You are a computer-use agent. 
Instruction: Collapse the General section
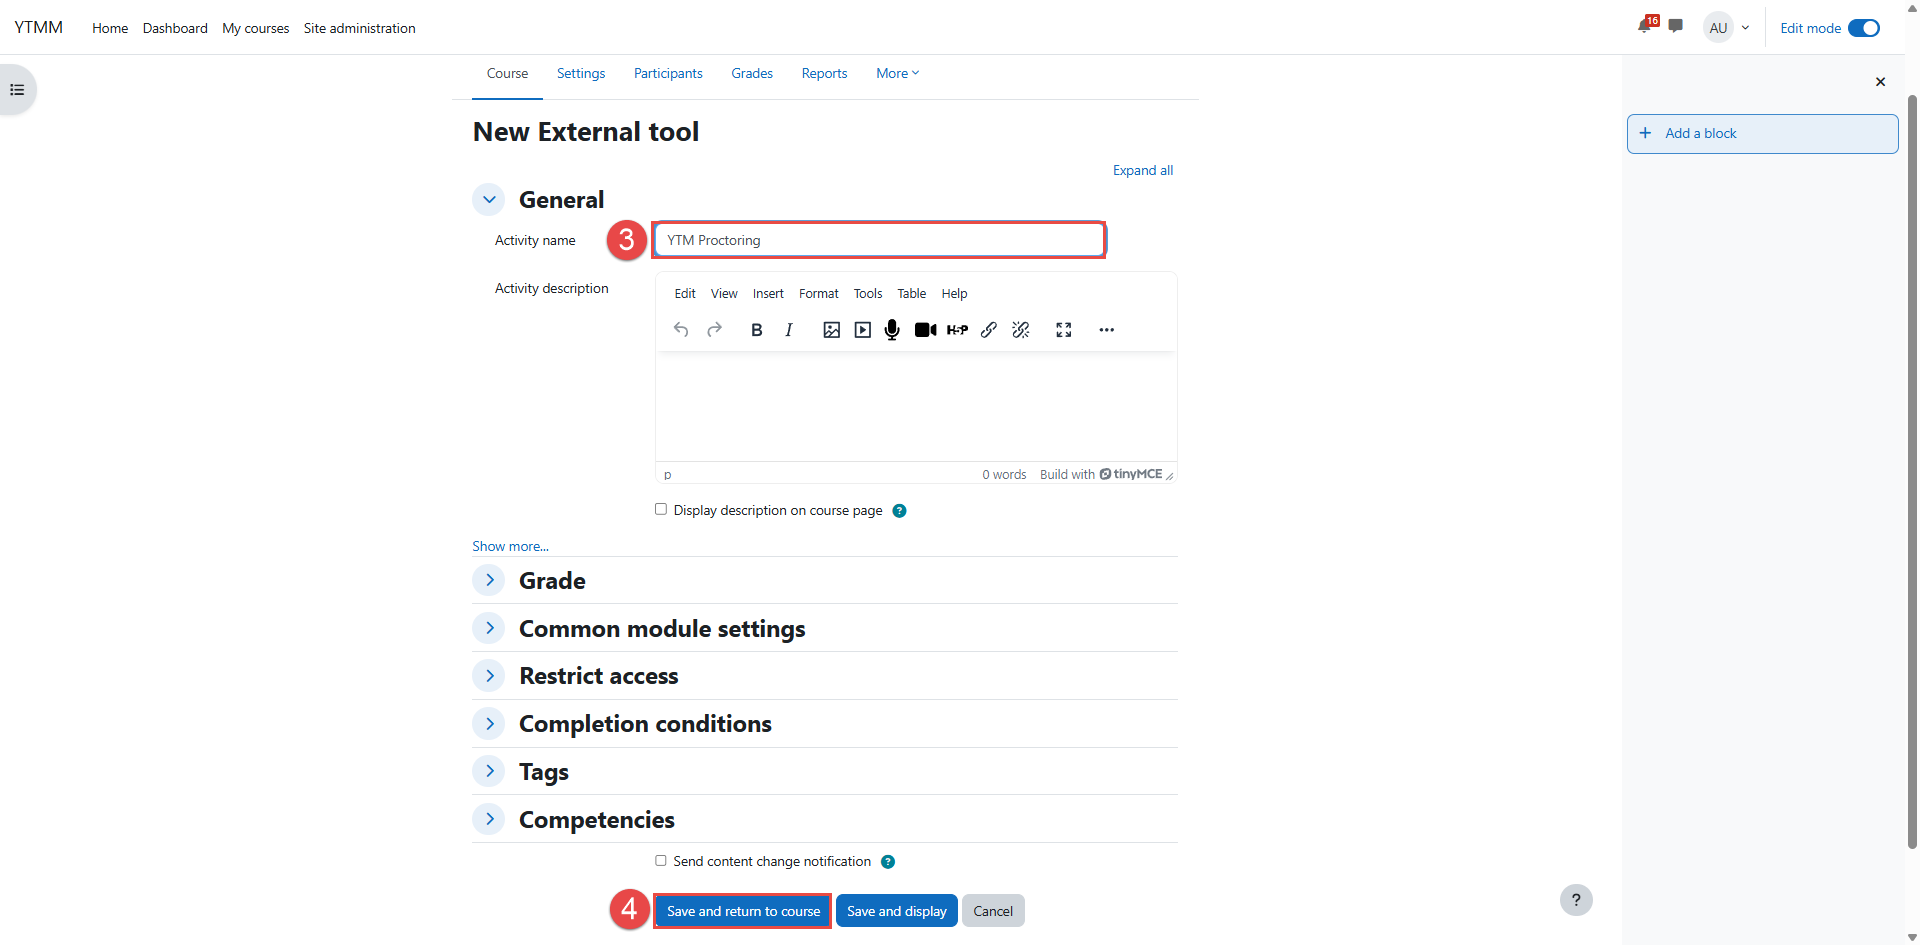pyautogui.click(x=489, y=200)
